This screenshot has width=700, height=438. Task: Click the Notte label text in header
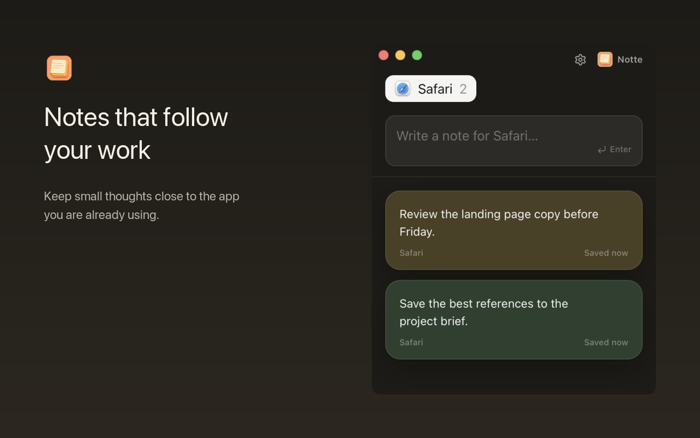(x=629, y=59)
